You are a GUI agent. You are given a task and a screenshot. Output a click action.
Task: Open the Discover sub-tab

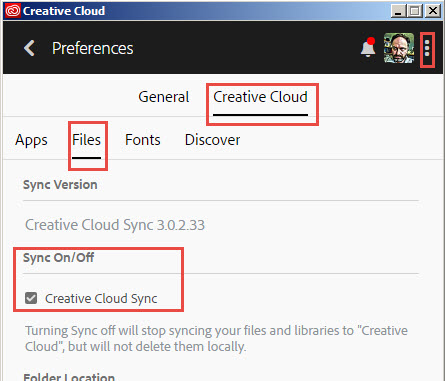point(212,140)
